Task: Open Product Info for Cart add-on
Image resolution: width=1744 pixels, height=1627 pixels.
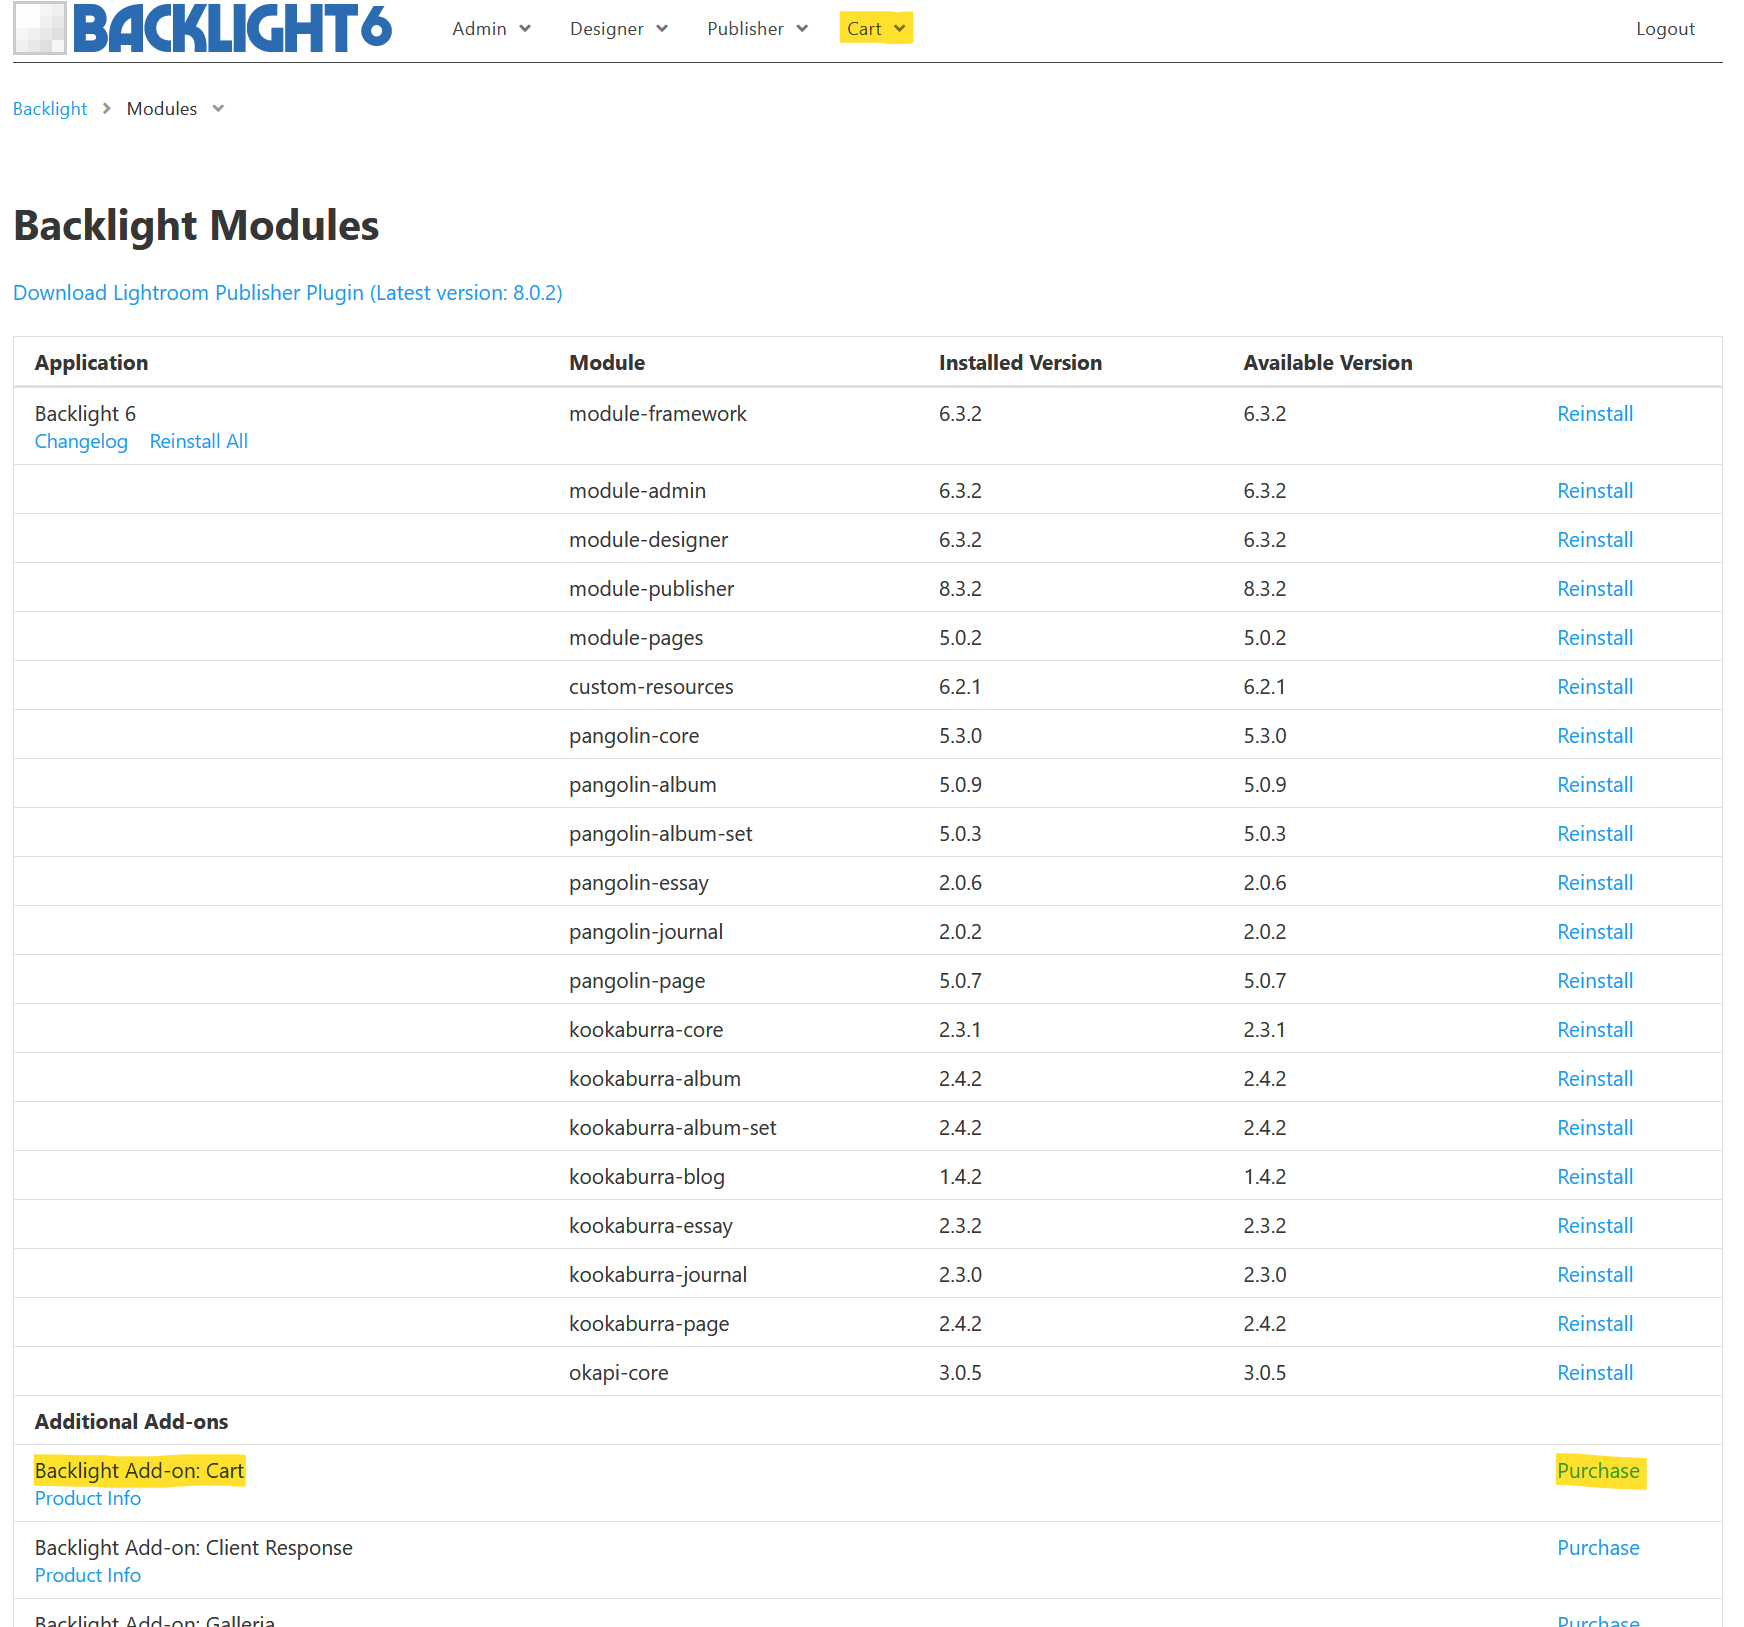Action: click(88, 1499)
